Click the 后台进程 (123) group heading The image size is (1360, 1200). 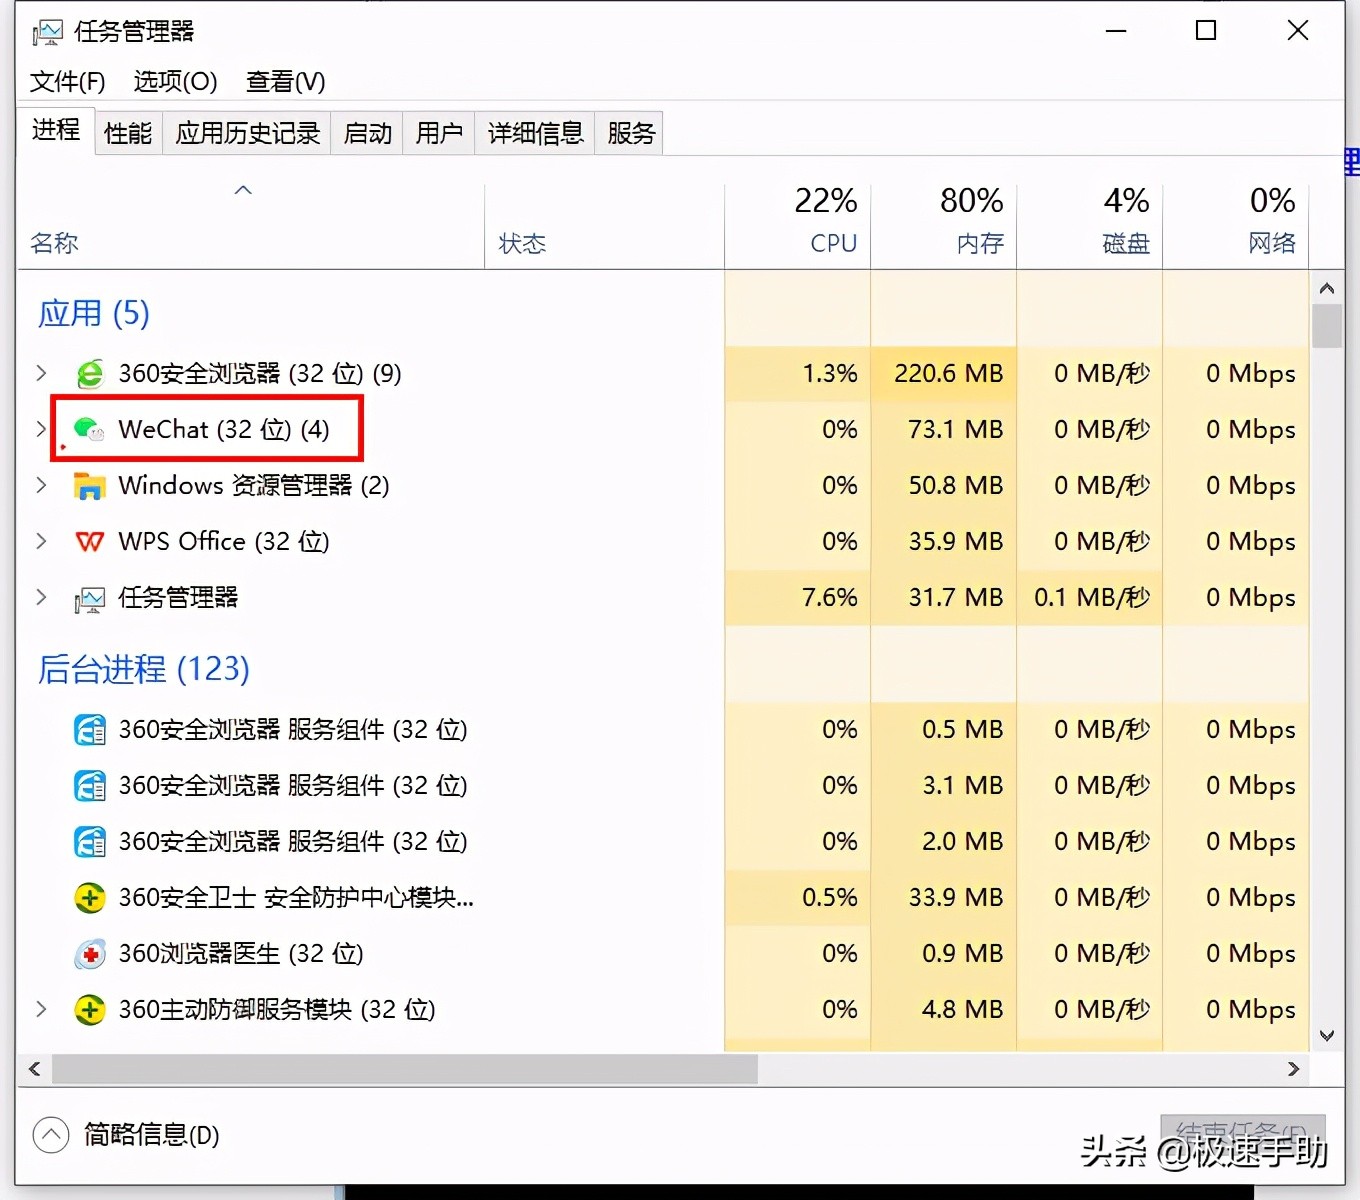pos(144,669)
